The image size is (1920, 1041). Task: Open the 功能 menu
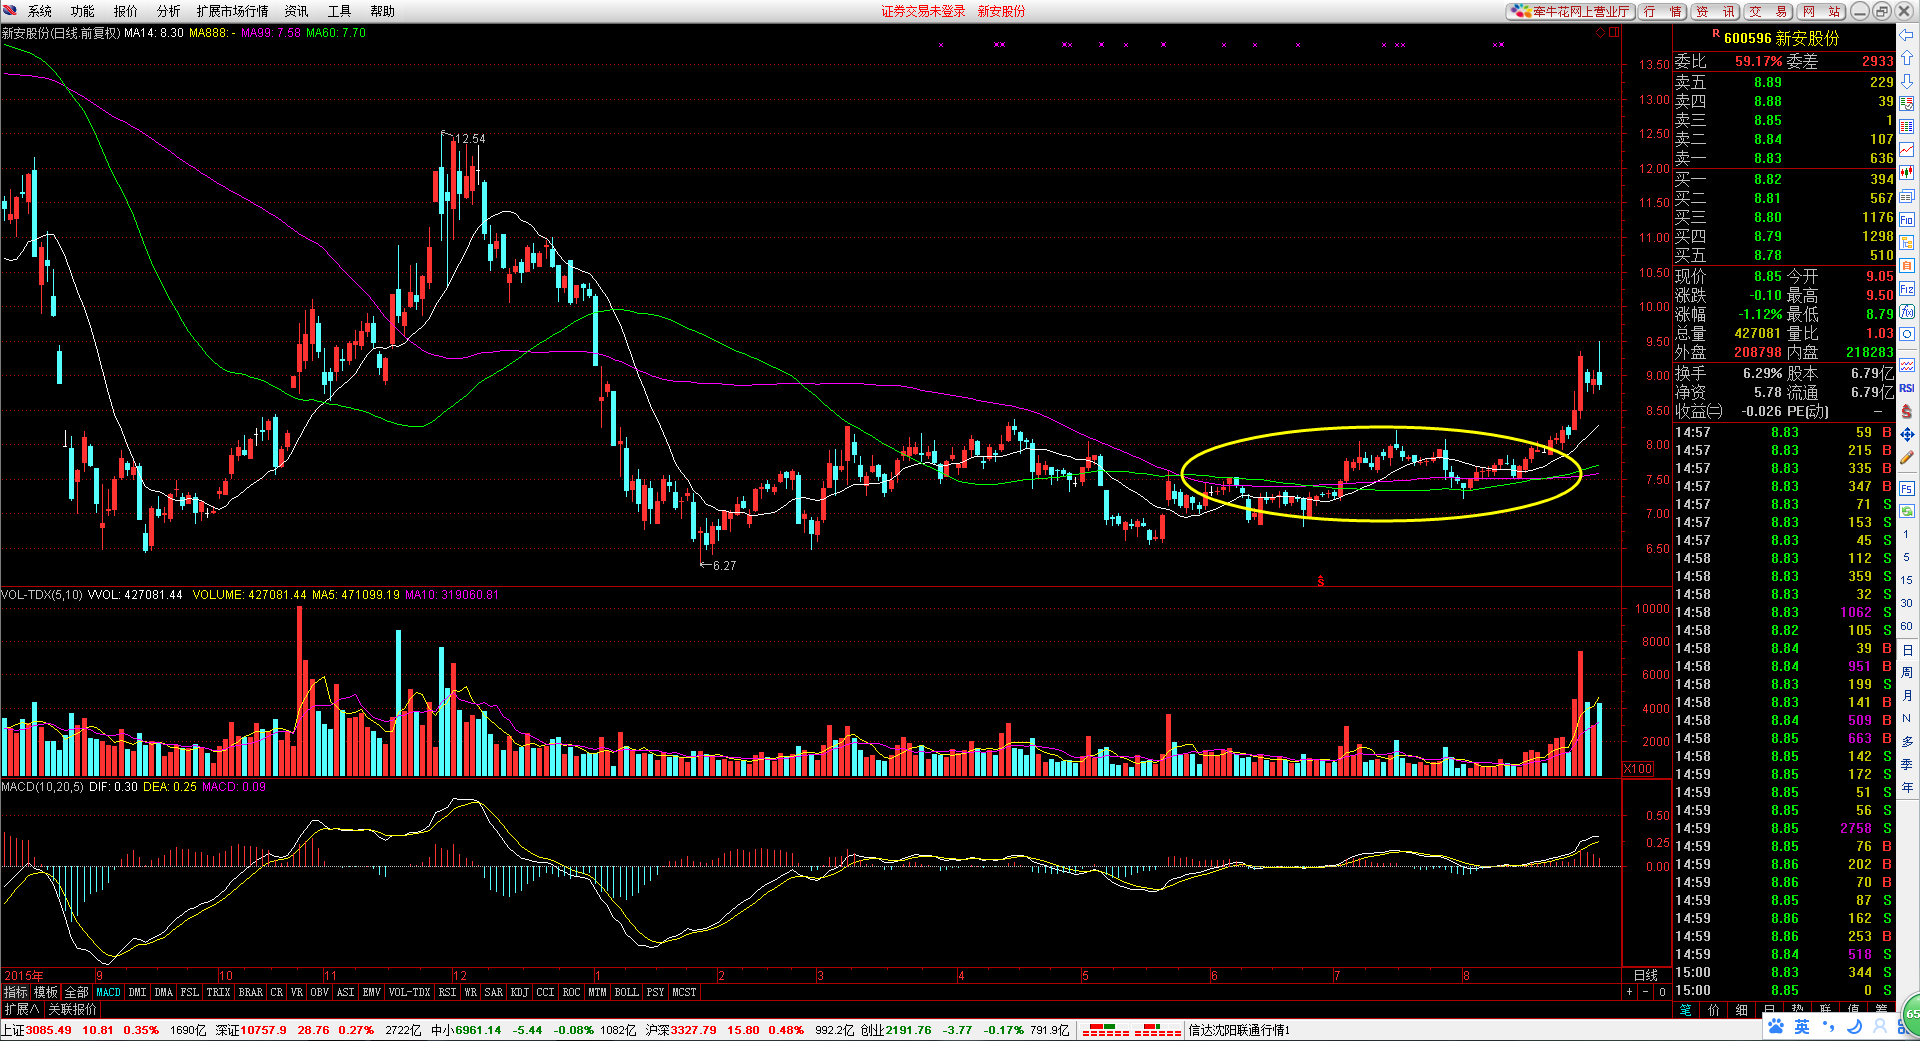coord(83,11)
